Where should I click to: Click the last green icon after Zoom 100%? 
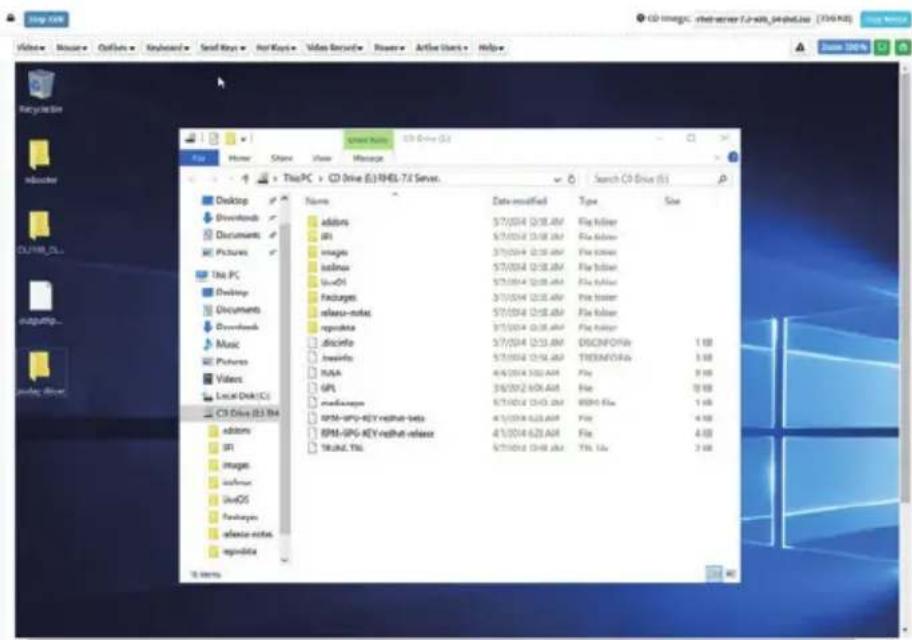(903, 47)
